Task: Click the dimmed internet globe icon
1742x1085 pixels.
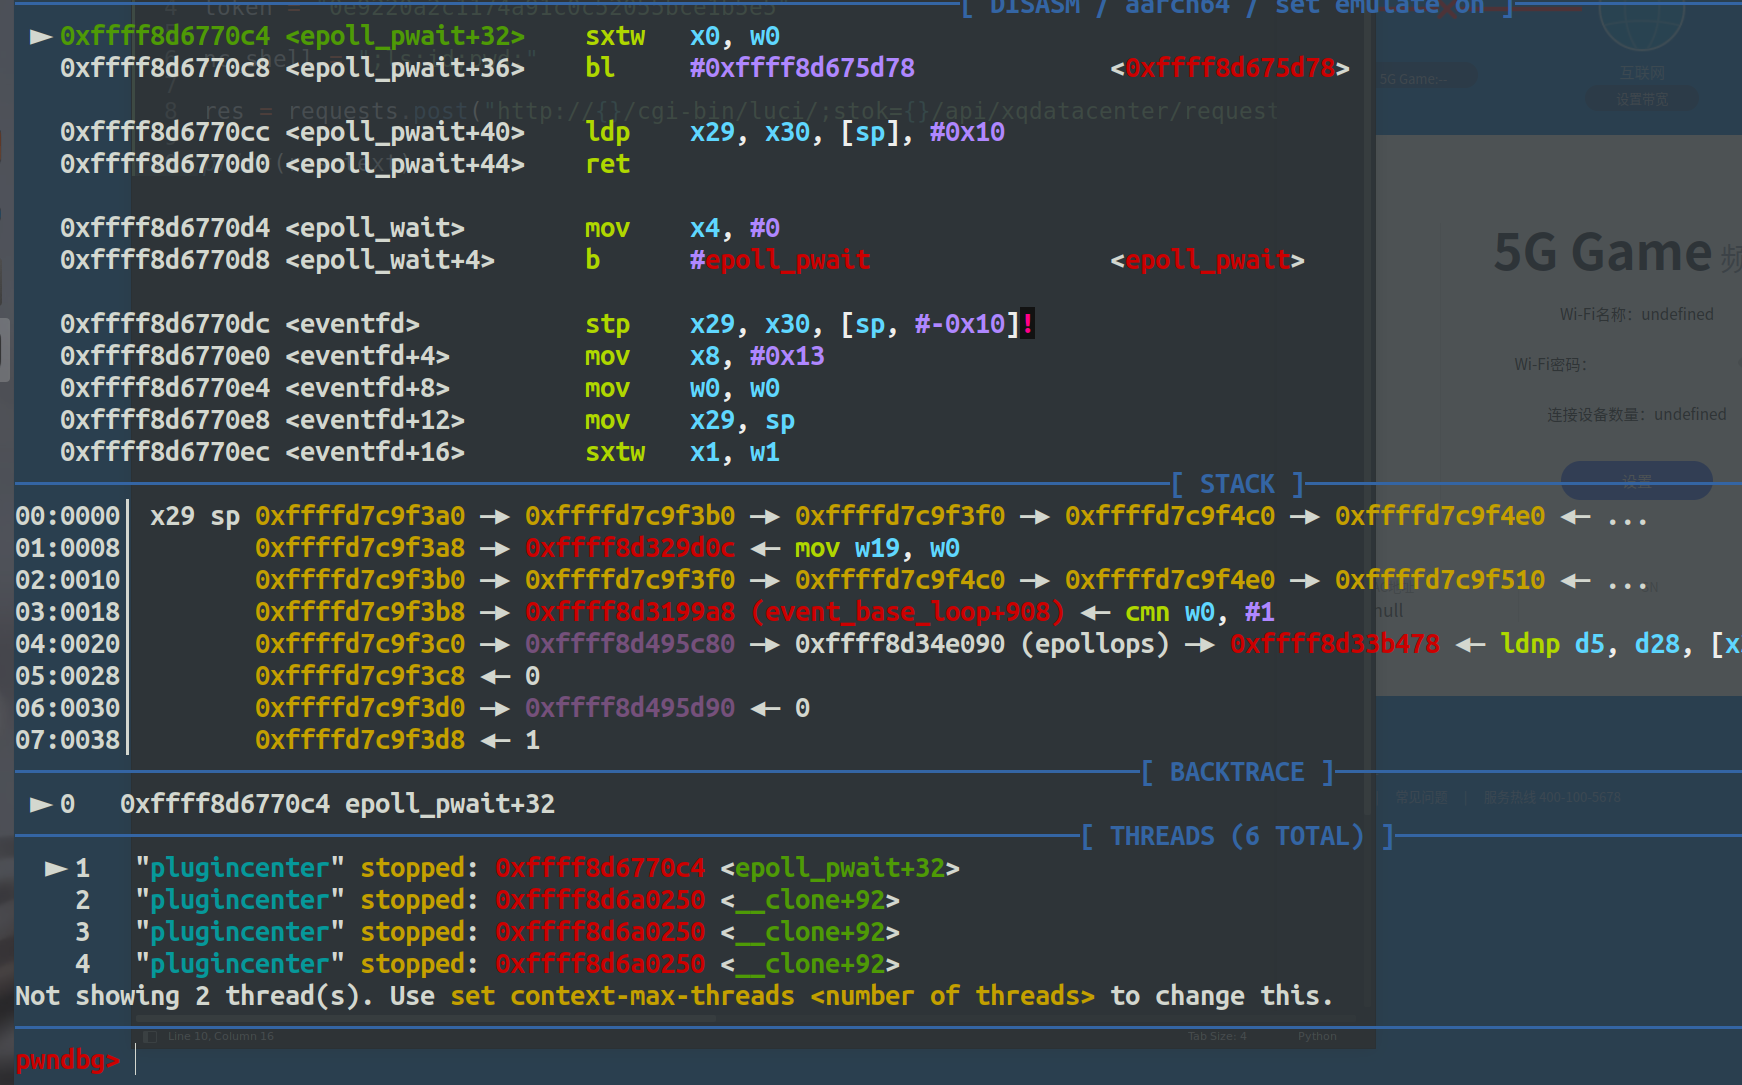Action: coord(1641,20)
